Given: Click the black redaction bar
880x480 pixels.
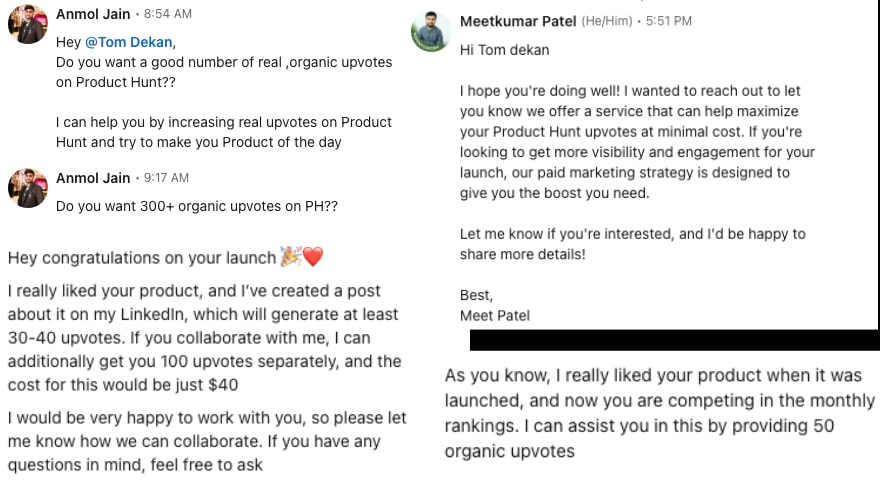Looking at the screenshot, I should point(674,341).
